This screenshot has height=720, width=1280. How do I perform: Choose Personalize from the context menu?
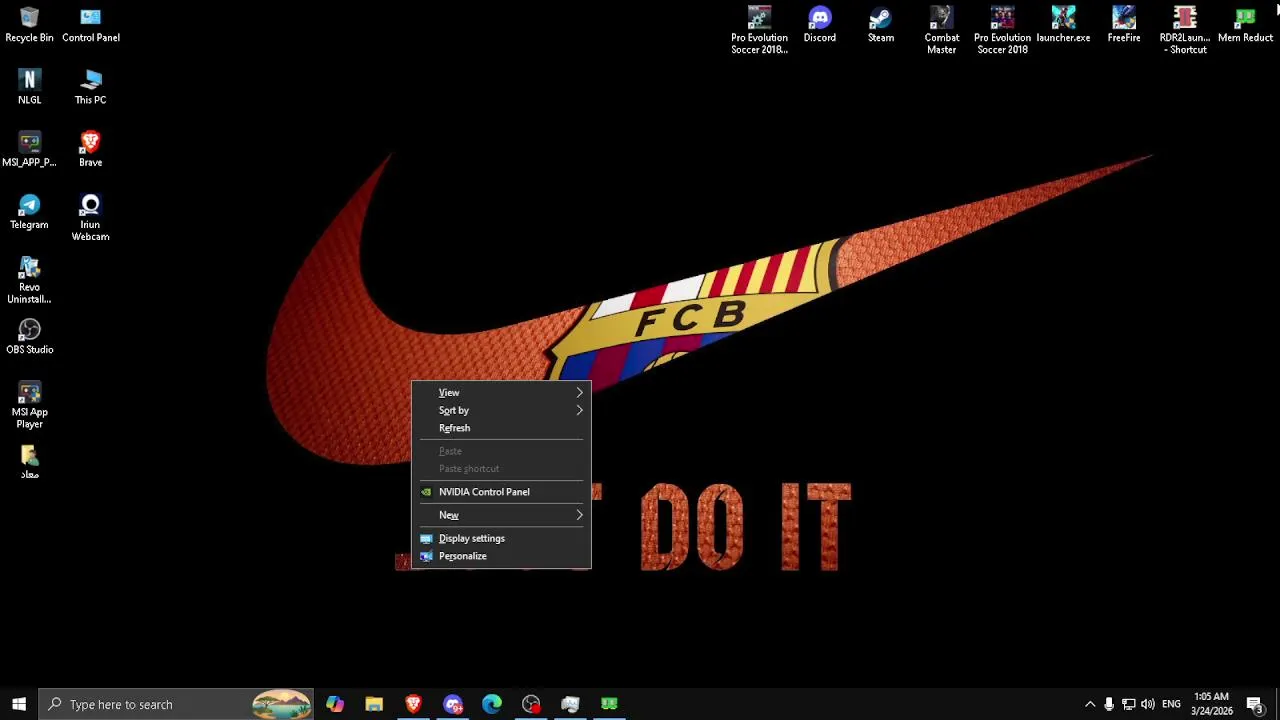(x=501, y=556)
